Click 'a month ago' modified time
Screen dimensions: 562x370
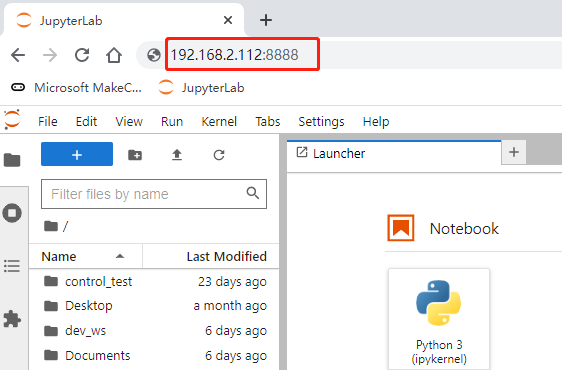[x=230, y=305]
